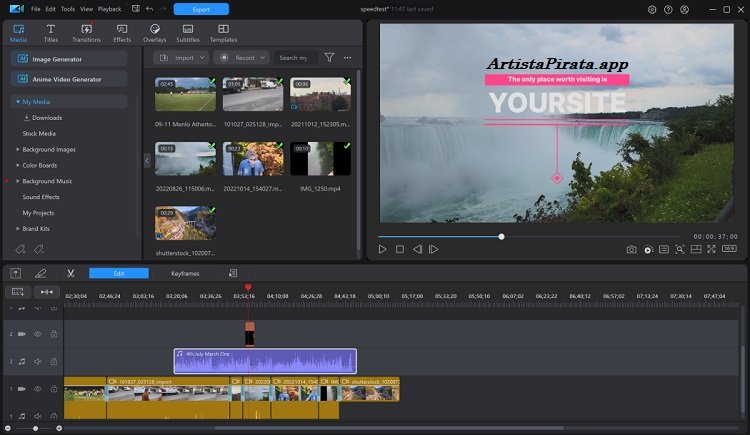Click the stop button in preview

400,249
